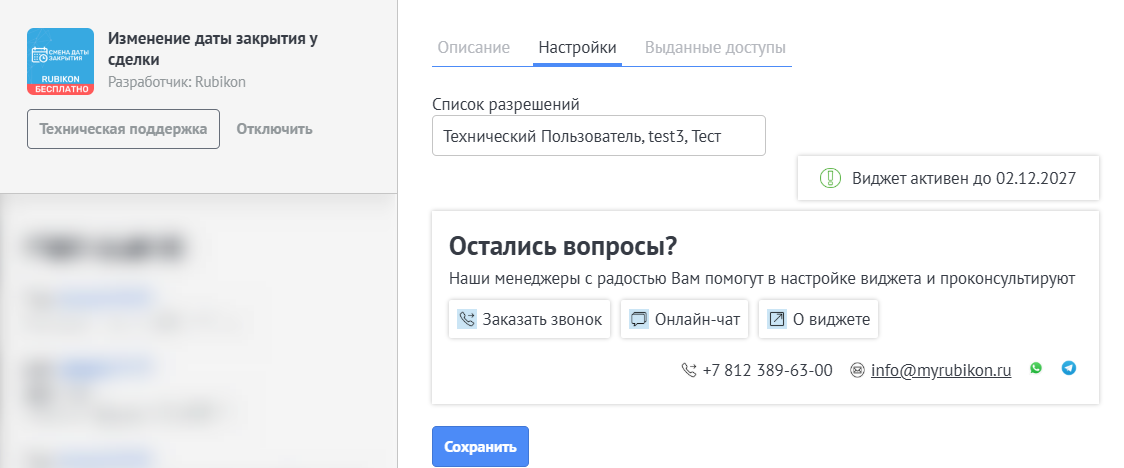Click the green exclamation status icon

pyautogui.click(x=830, y=178)
